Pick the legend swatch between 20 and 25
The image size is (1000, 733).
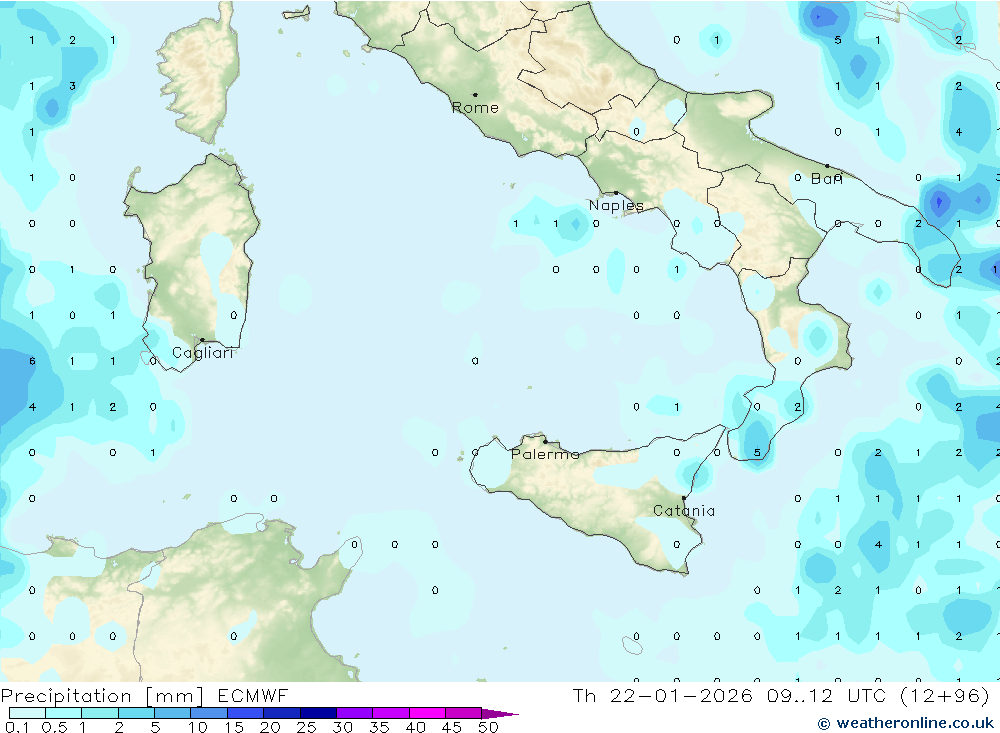(282, 713)
